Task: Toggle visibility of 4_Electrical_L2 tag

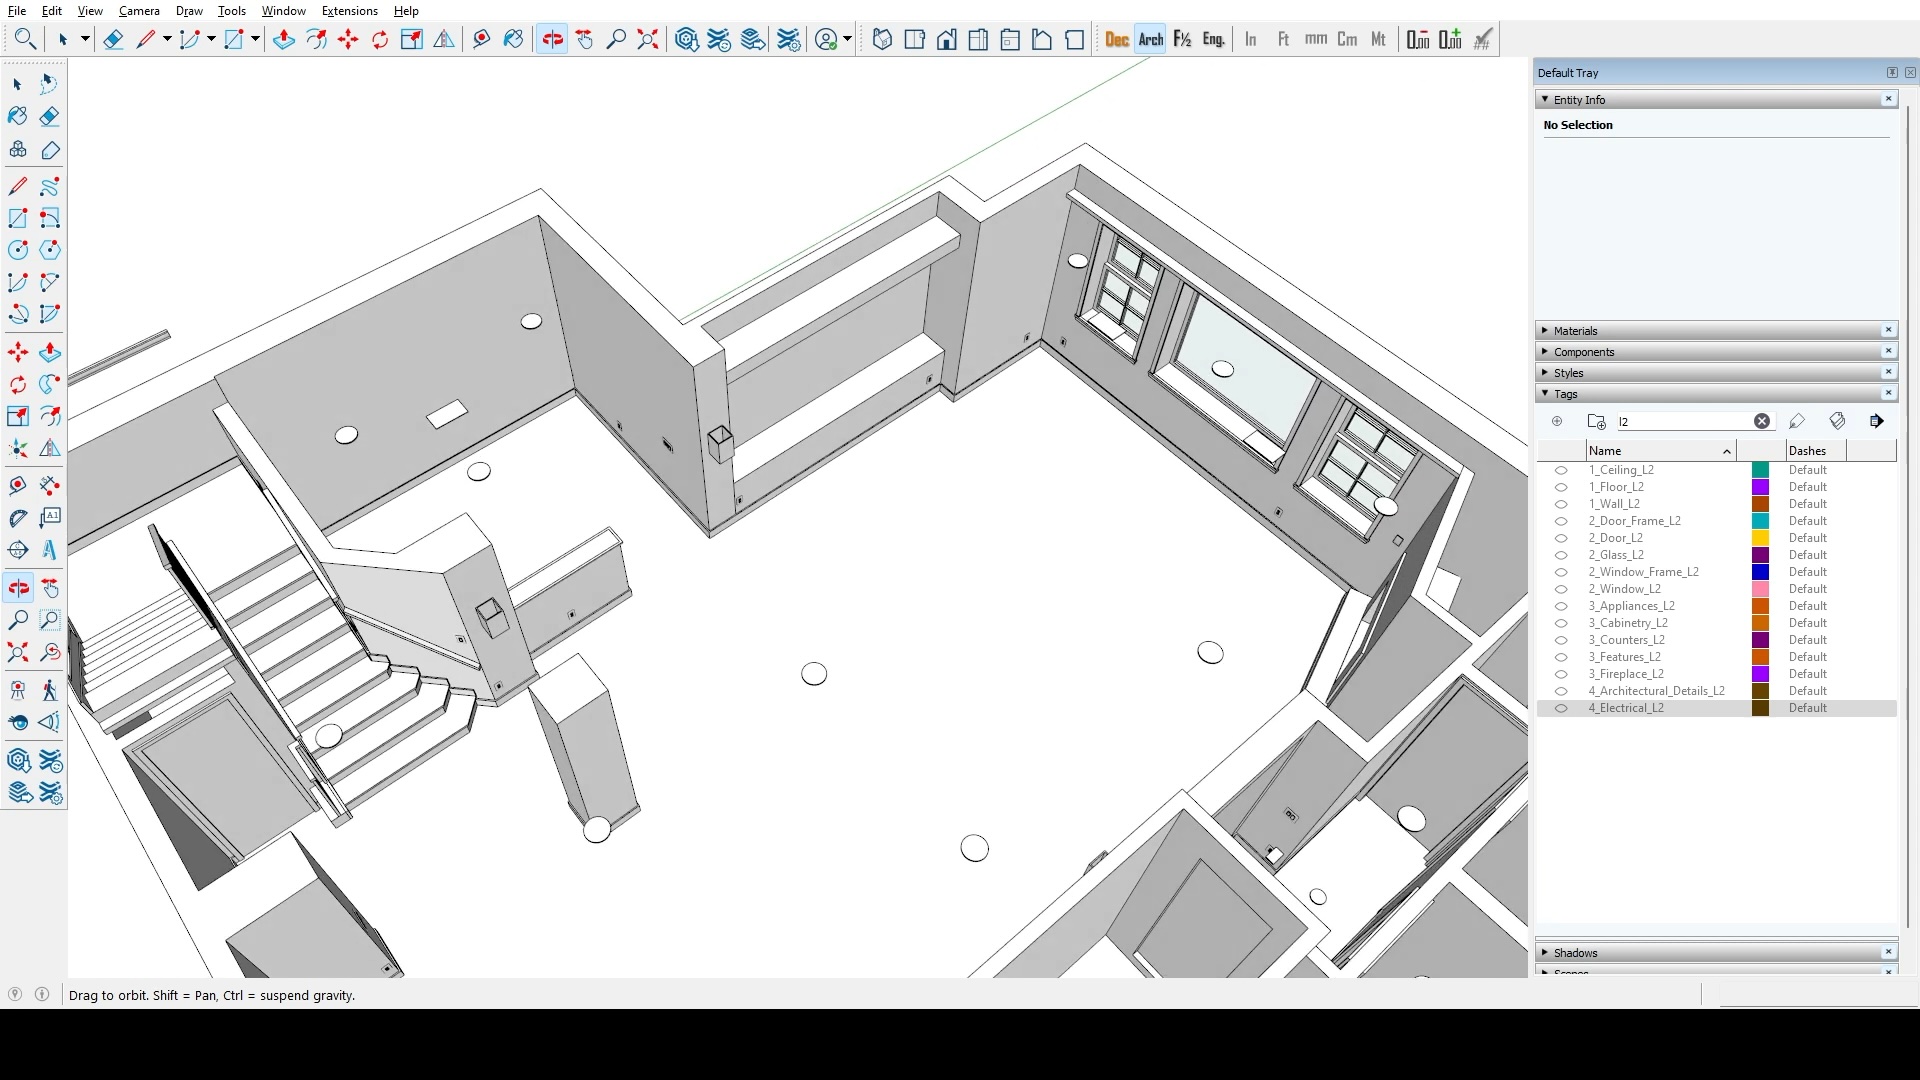Action: tap(1560, 708)
